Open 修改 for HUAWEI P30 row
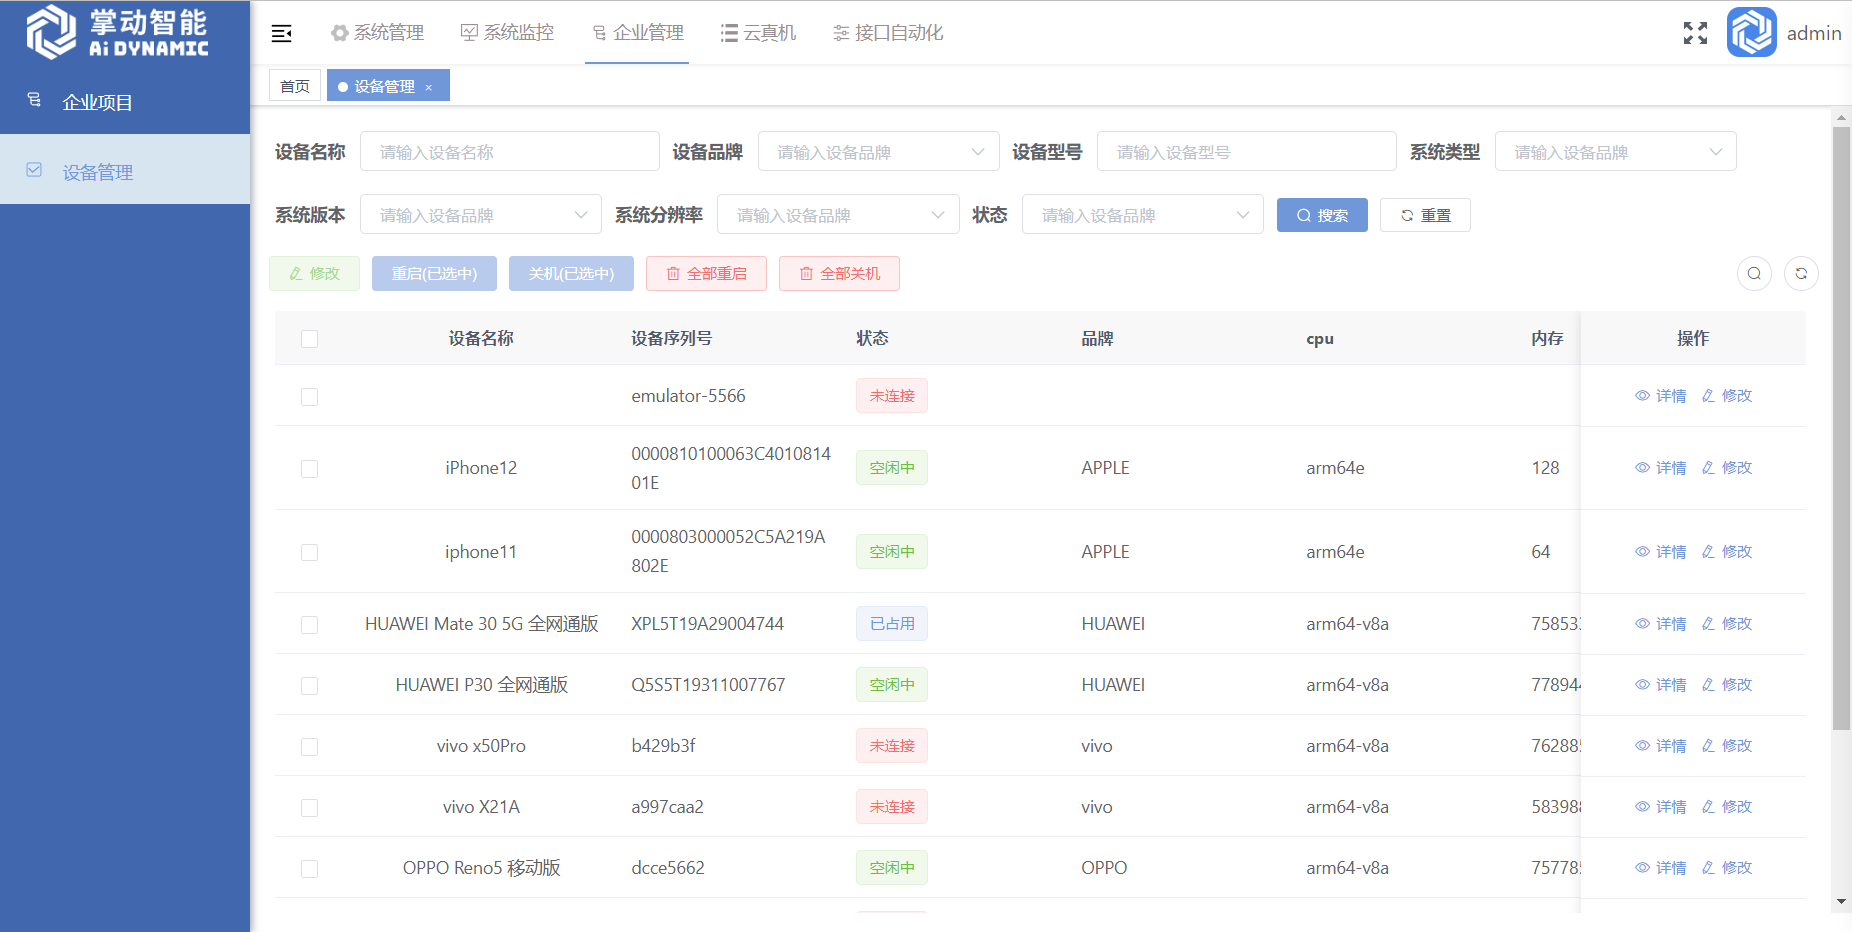Image resolution: width=1852 pixels, height=932 pixels. pyautogui.click(x=1727, y=685)
